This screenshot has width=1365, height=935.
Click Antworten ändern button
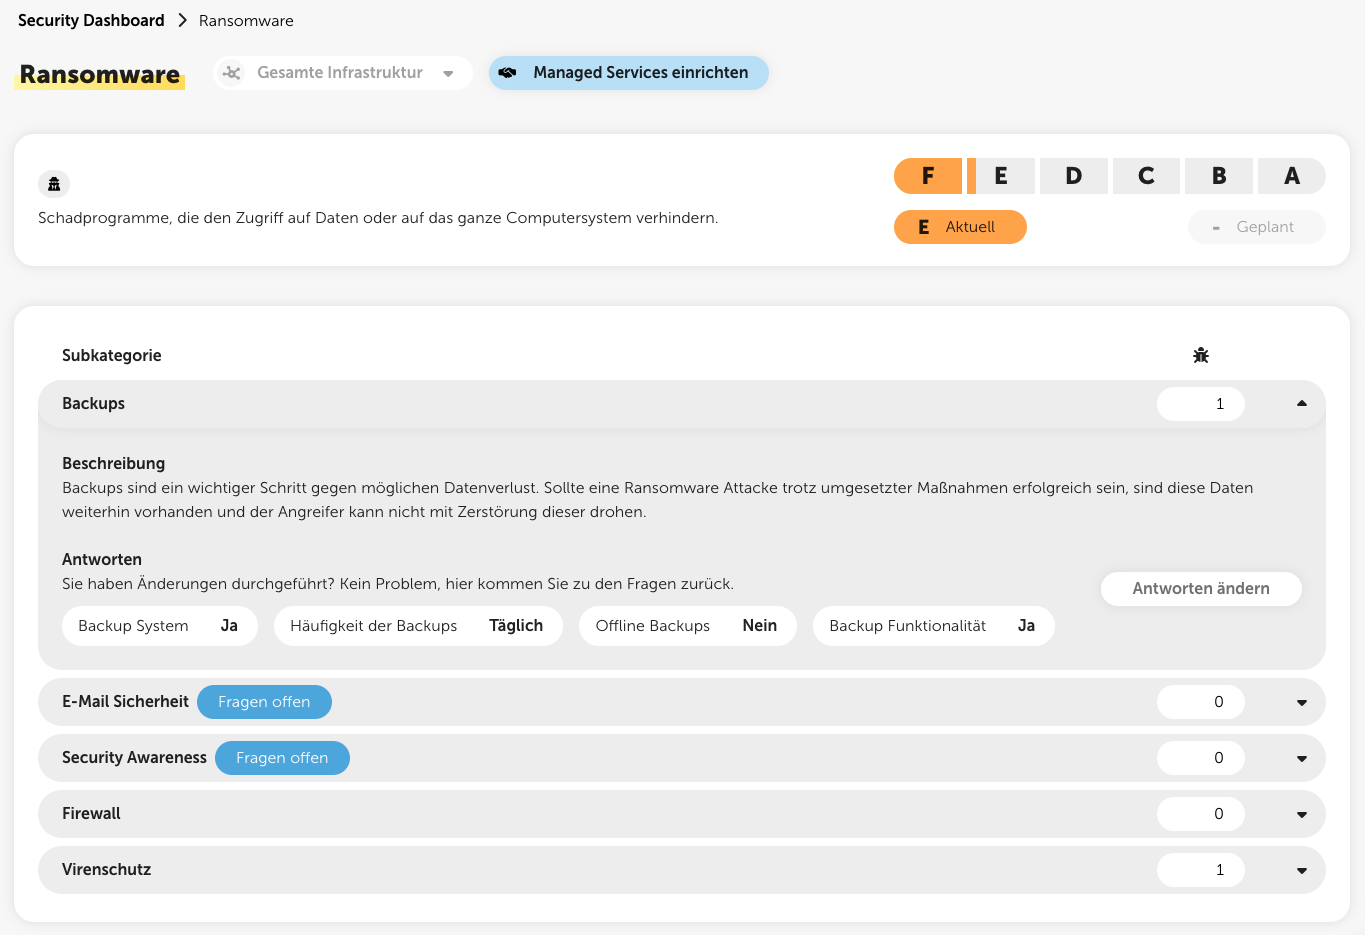coord(1201,589)
